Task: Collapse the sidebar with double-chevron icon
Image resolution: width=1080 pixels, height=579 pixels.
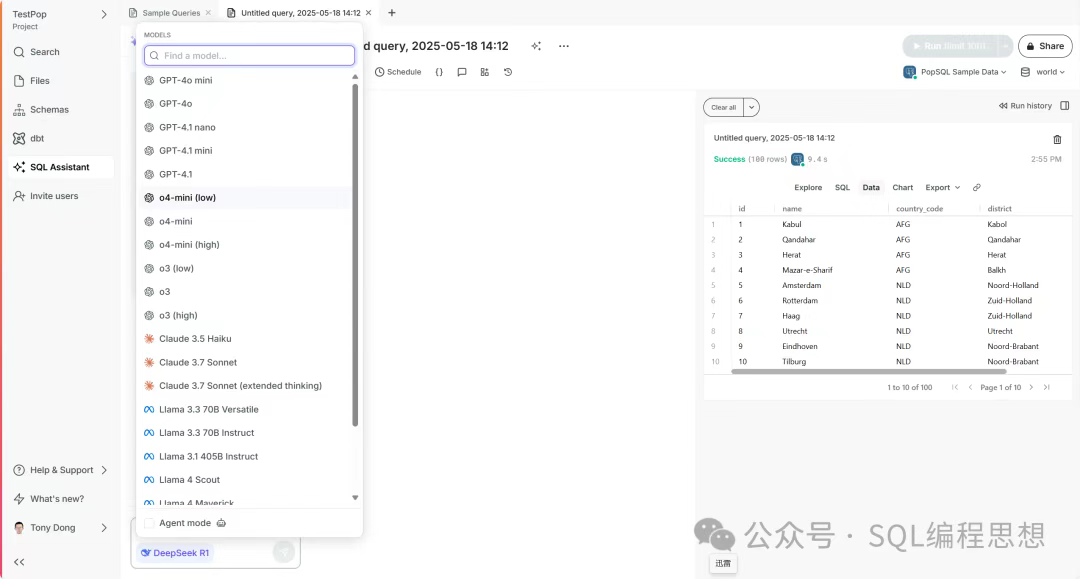Action: (19, 562)
